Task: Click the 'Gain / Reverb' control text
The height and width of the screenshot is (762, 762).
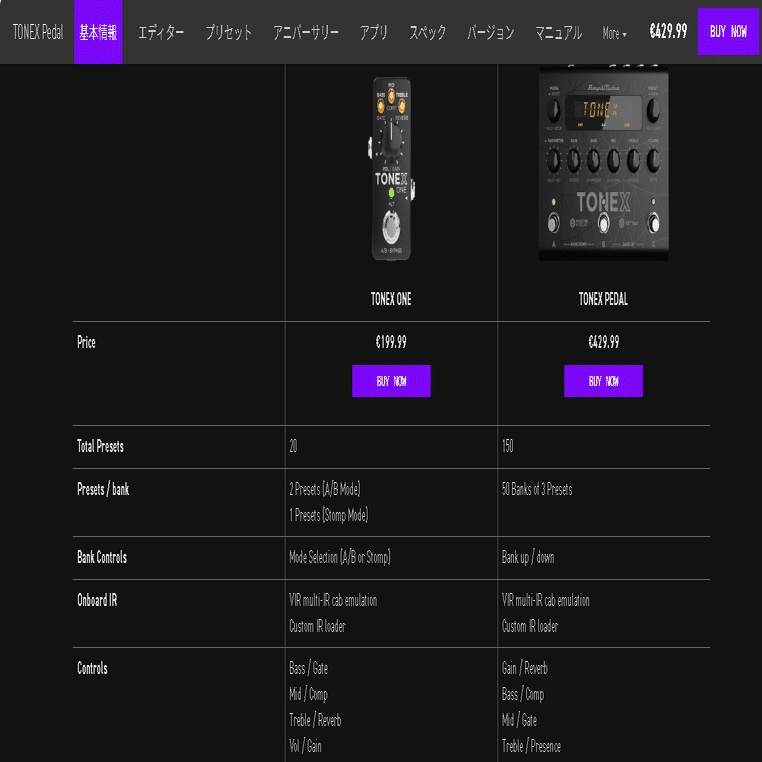Action: [x=525, y=668]
